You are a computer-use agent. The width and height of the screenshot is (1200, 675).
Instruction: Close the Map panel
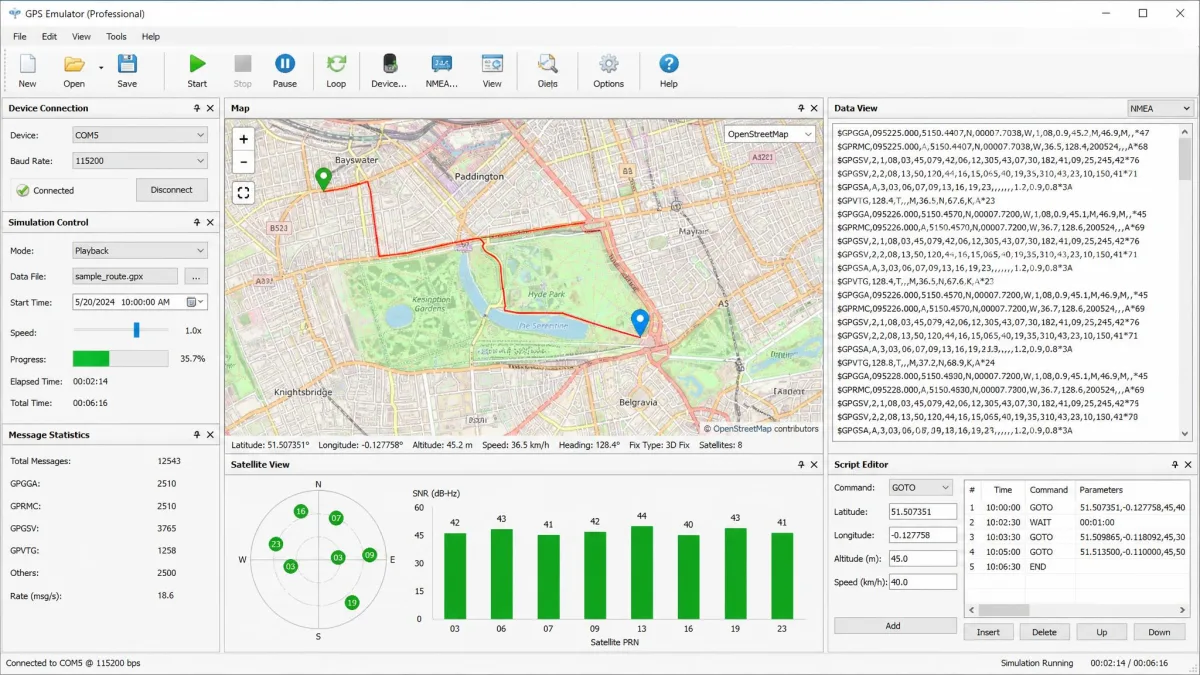point(815,108)
